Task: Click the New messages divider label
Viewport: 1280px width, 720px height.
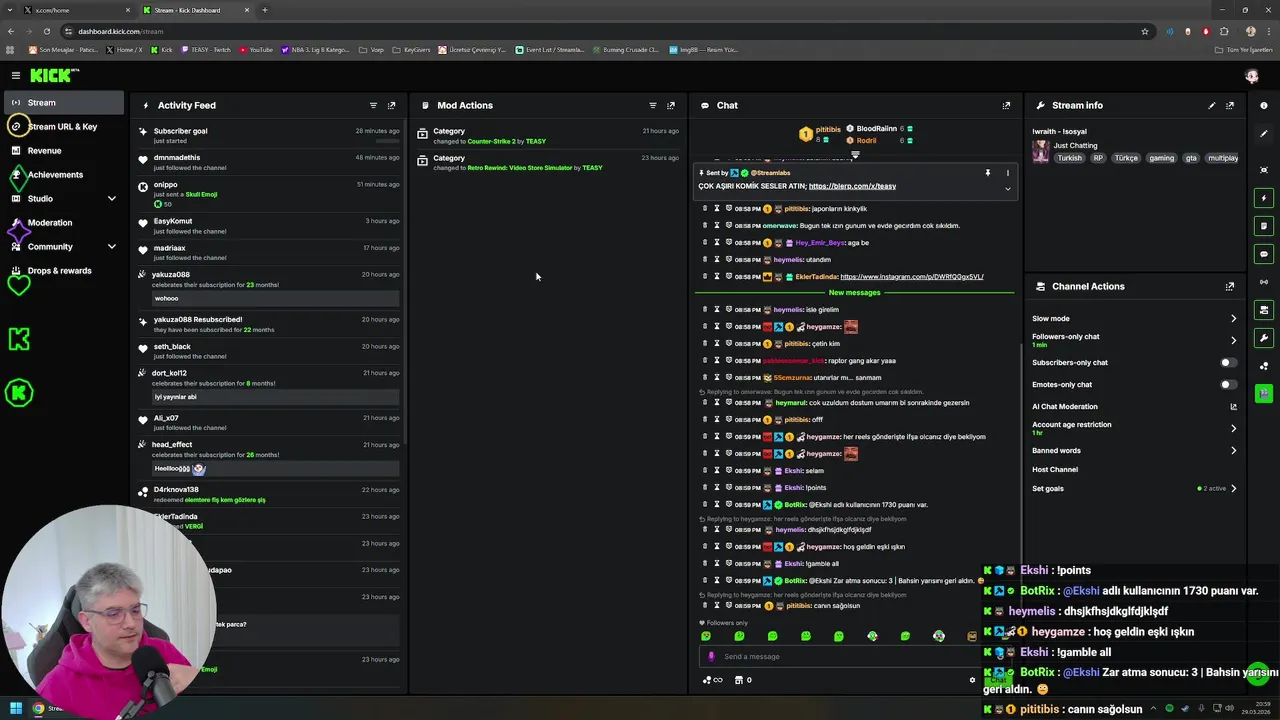Action: coord(854,293)
